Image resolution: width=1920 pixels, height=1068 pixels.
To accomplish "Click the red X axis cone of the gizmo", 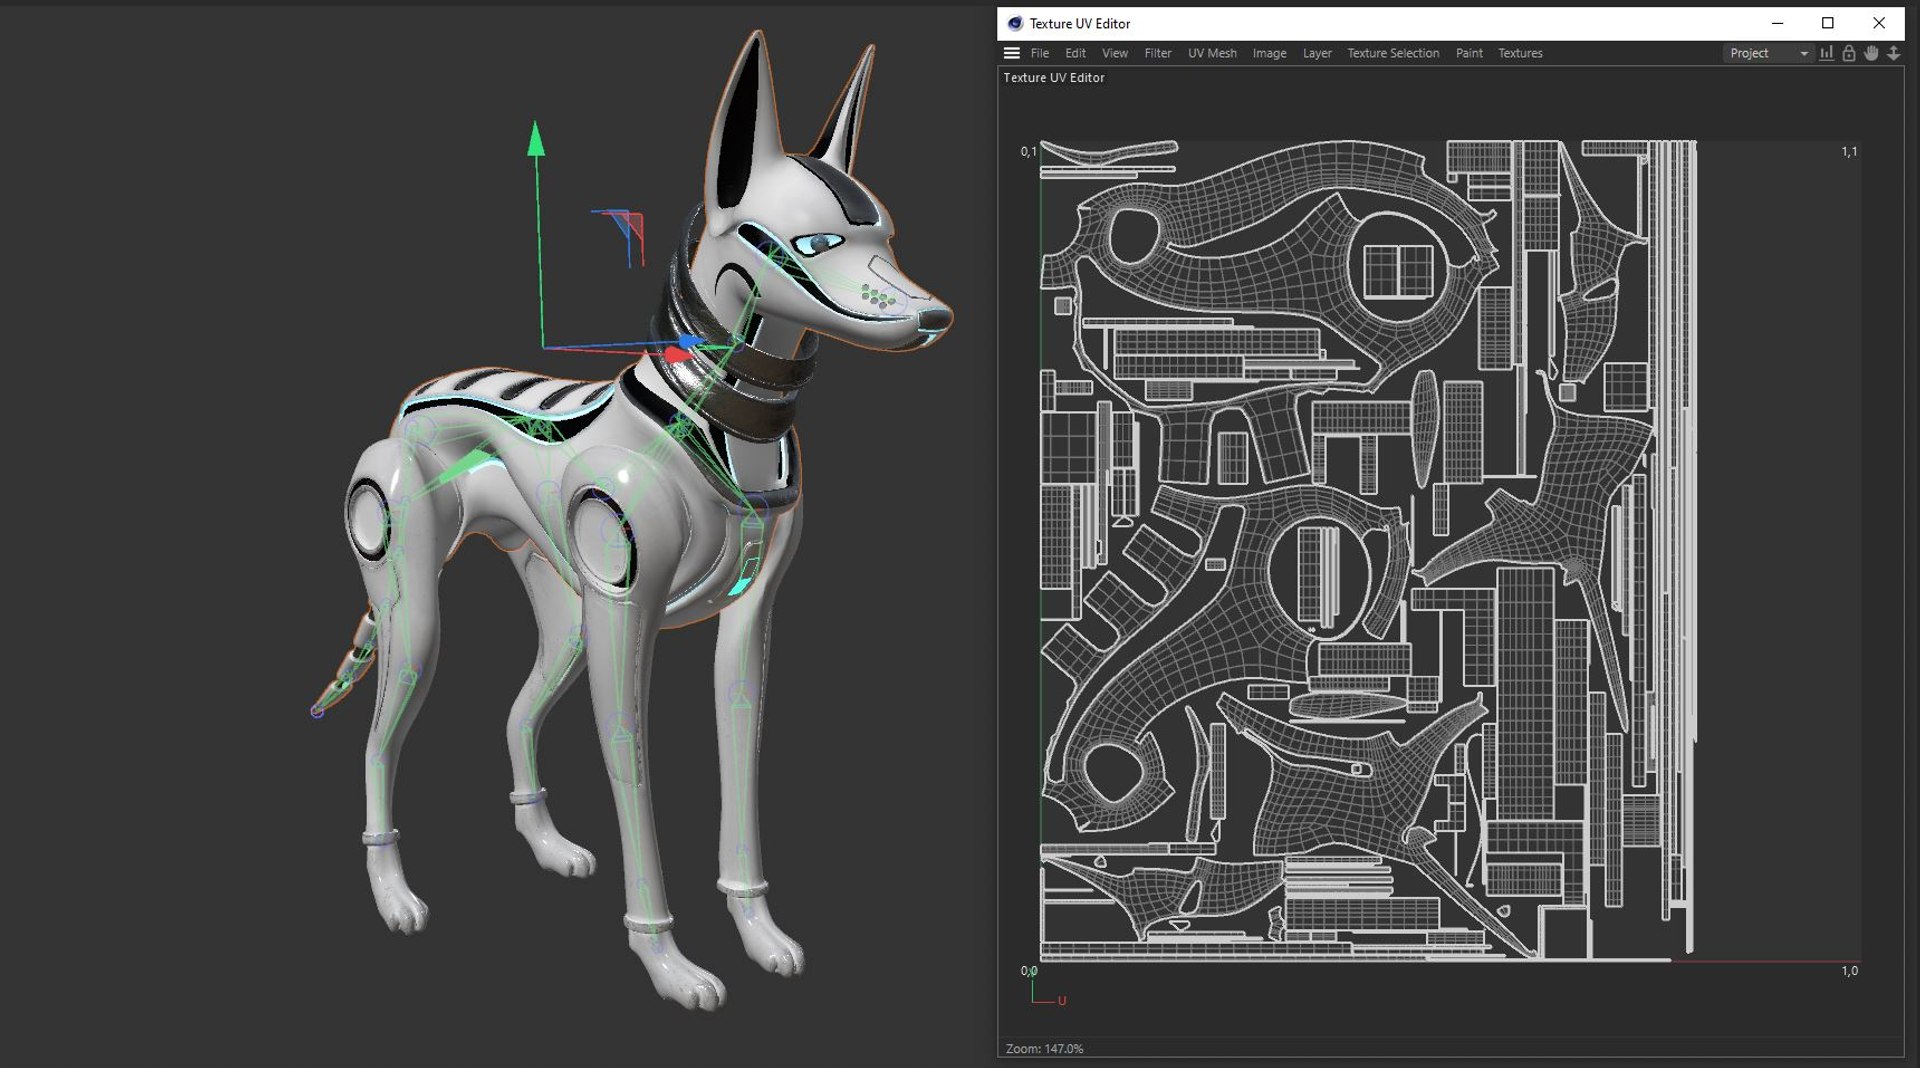I will point(677,355).
